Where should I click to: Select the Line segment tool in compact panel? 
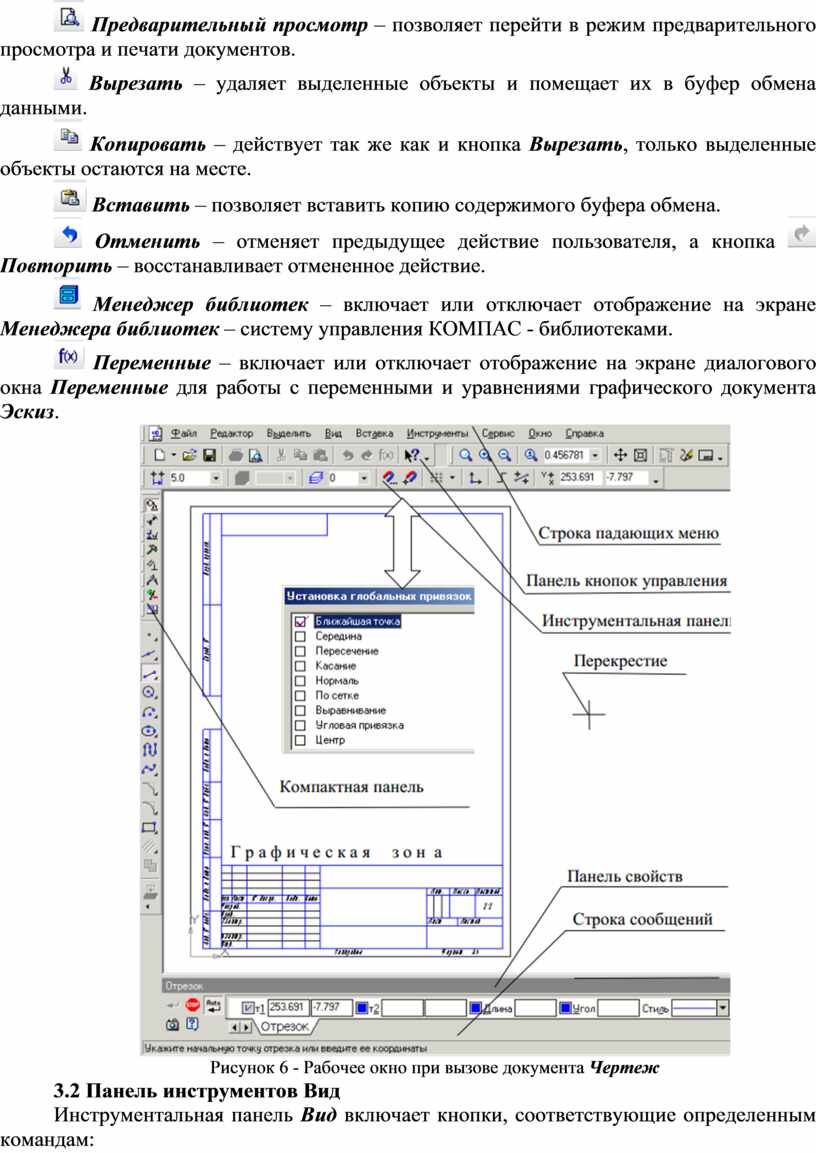[150, 673]
